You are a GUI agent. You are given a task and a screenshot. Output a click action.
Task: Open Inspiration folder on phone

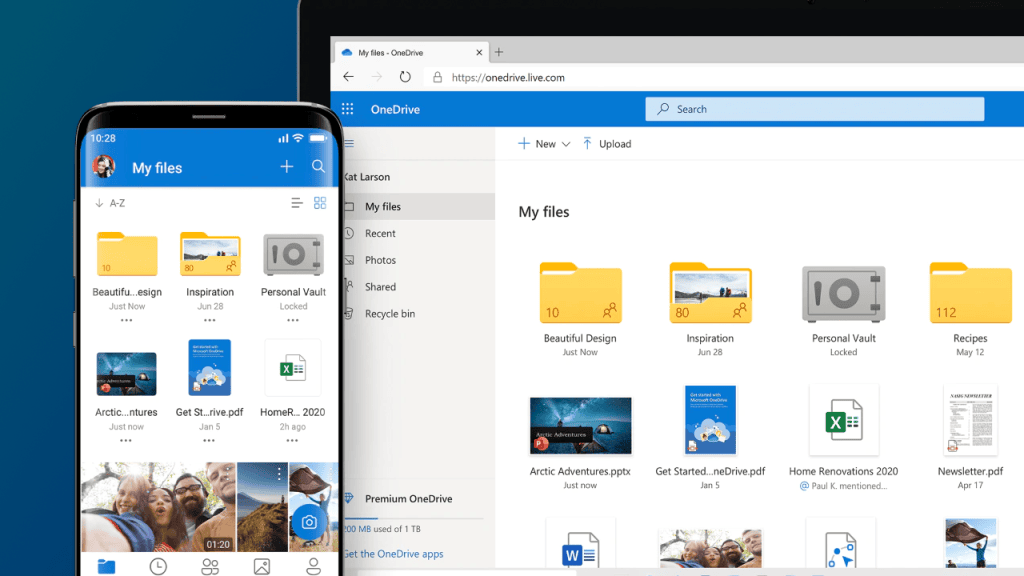tap(210, 254)
